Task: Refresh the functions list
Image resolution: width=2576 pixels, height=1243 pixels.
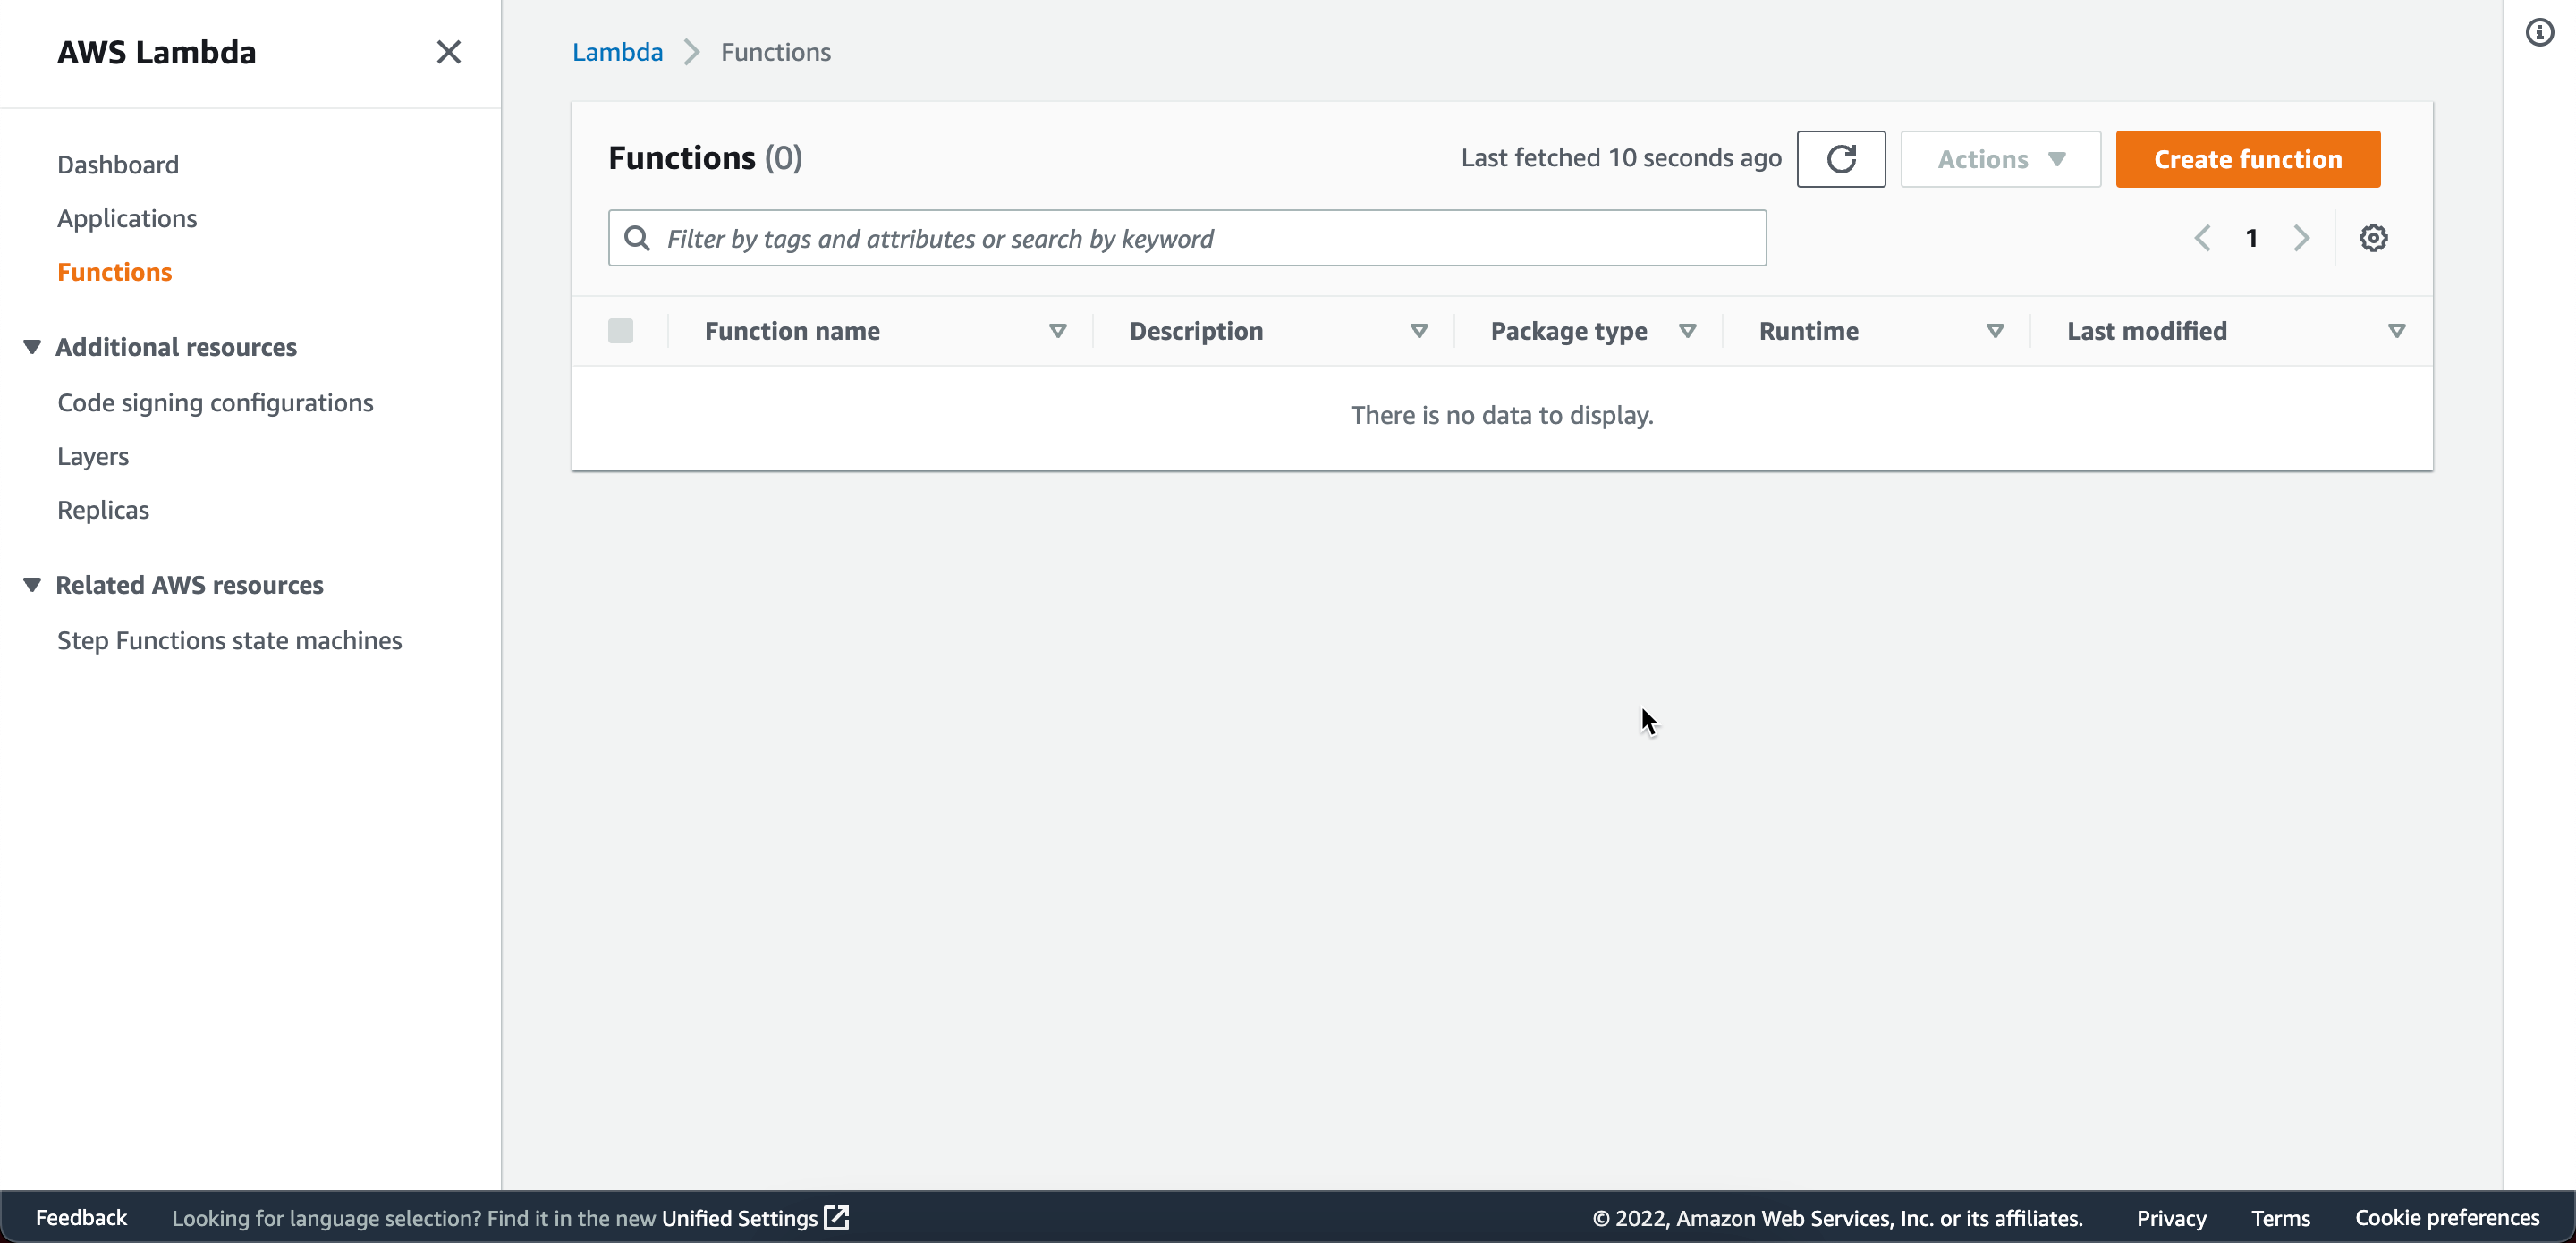Action: pyautogui.click(x=1841, y=158)
